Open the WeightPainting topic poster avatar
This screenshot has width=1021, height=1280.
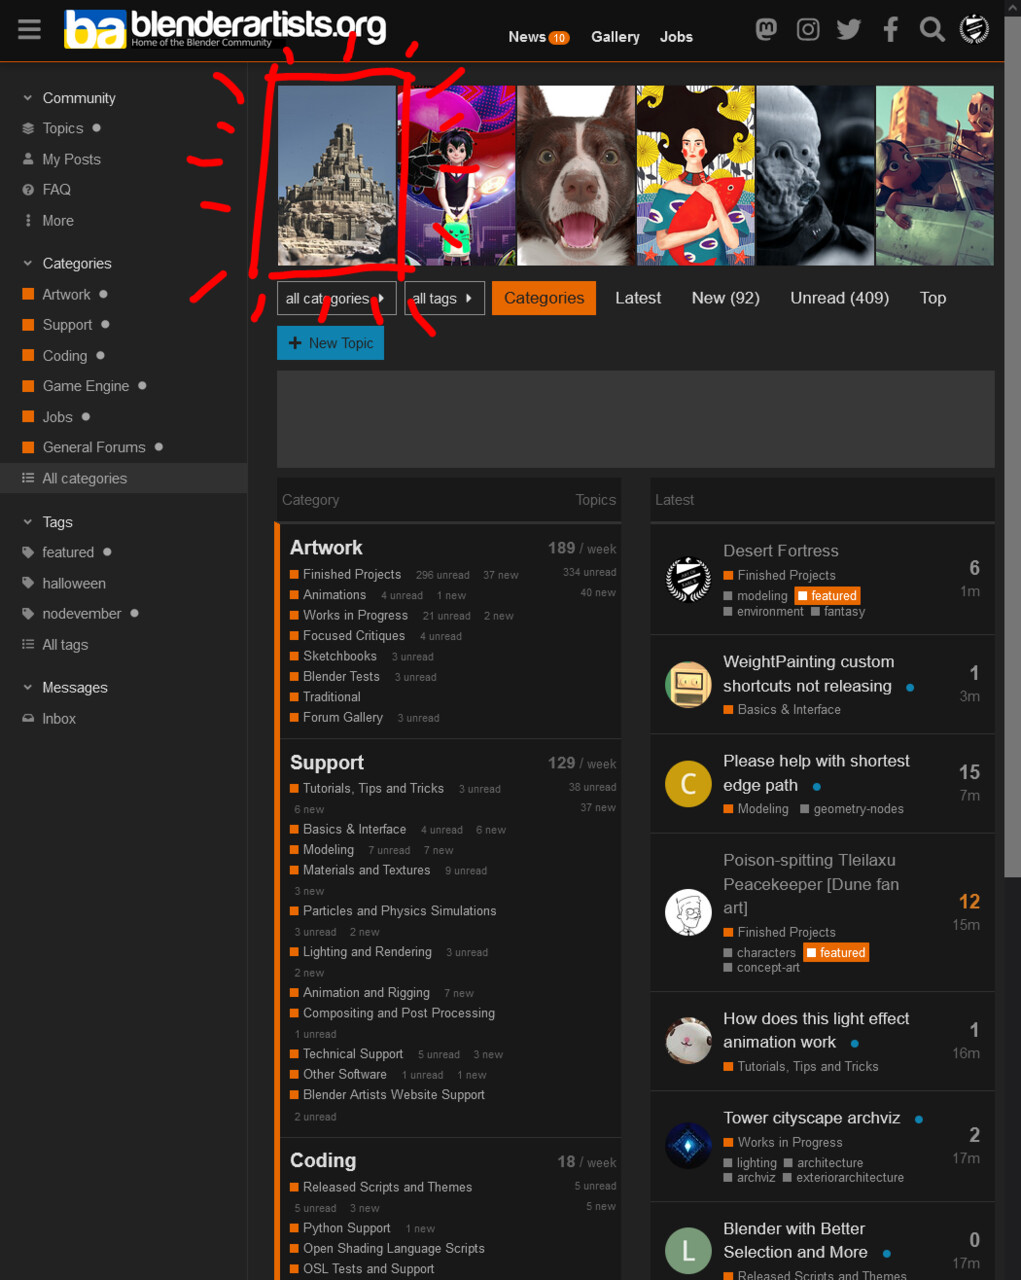689,684
